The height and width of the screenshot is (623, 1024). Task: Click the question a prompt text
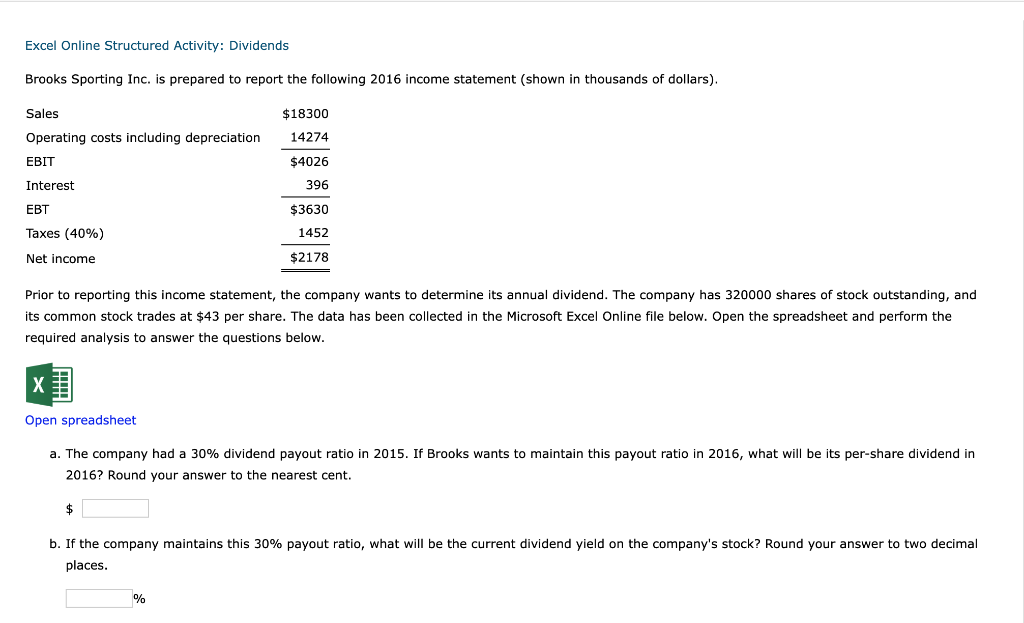coord(500,453)
